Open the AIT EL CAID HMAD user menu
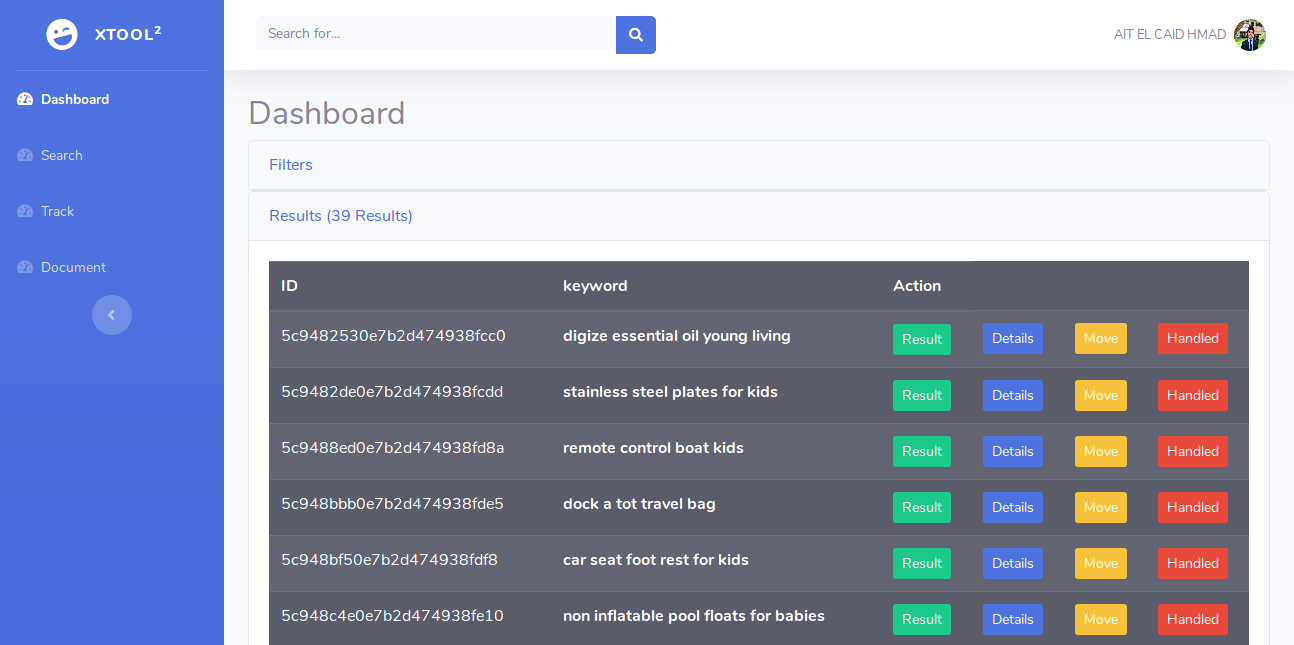Viewport: 1294px width, 645px height. coord(1169,35)
